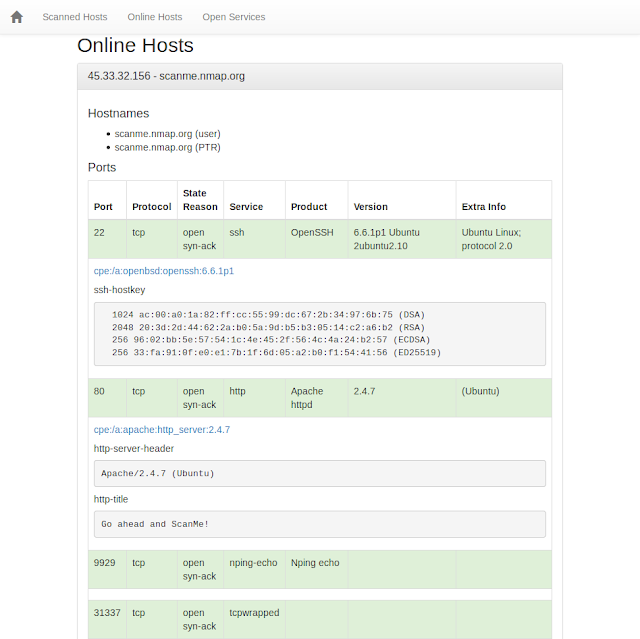Click the http-title label
The height and width of the screenshot is (639, 640).
click(x=111, y=499)
